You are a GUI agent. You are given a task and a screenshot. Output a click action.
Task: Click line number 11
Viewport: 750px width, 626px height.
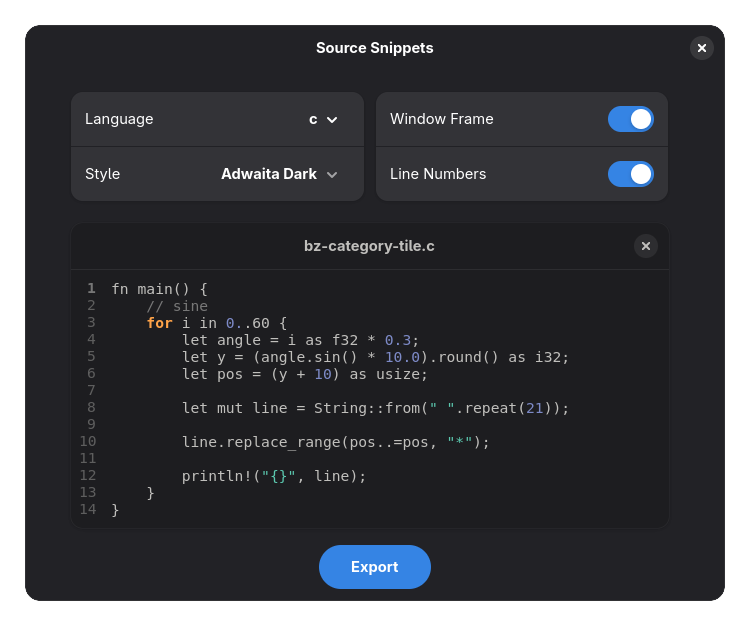point(88,459)
